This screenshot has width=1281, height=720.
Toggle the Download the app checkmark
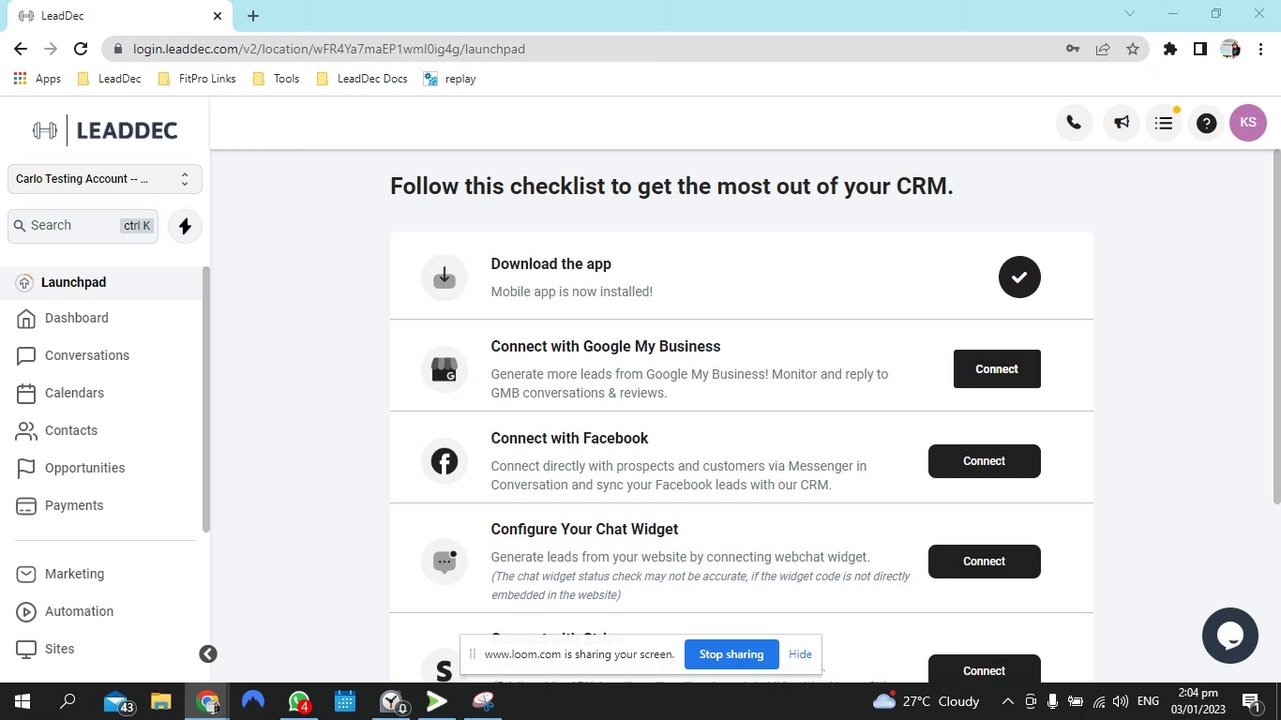click(1019, 277)
